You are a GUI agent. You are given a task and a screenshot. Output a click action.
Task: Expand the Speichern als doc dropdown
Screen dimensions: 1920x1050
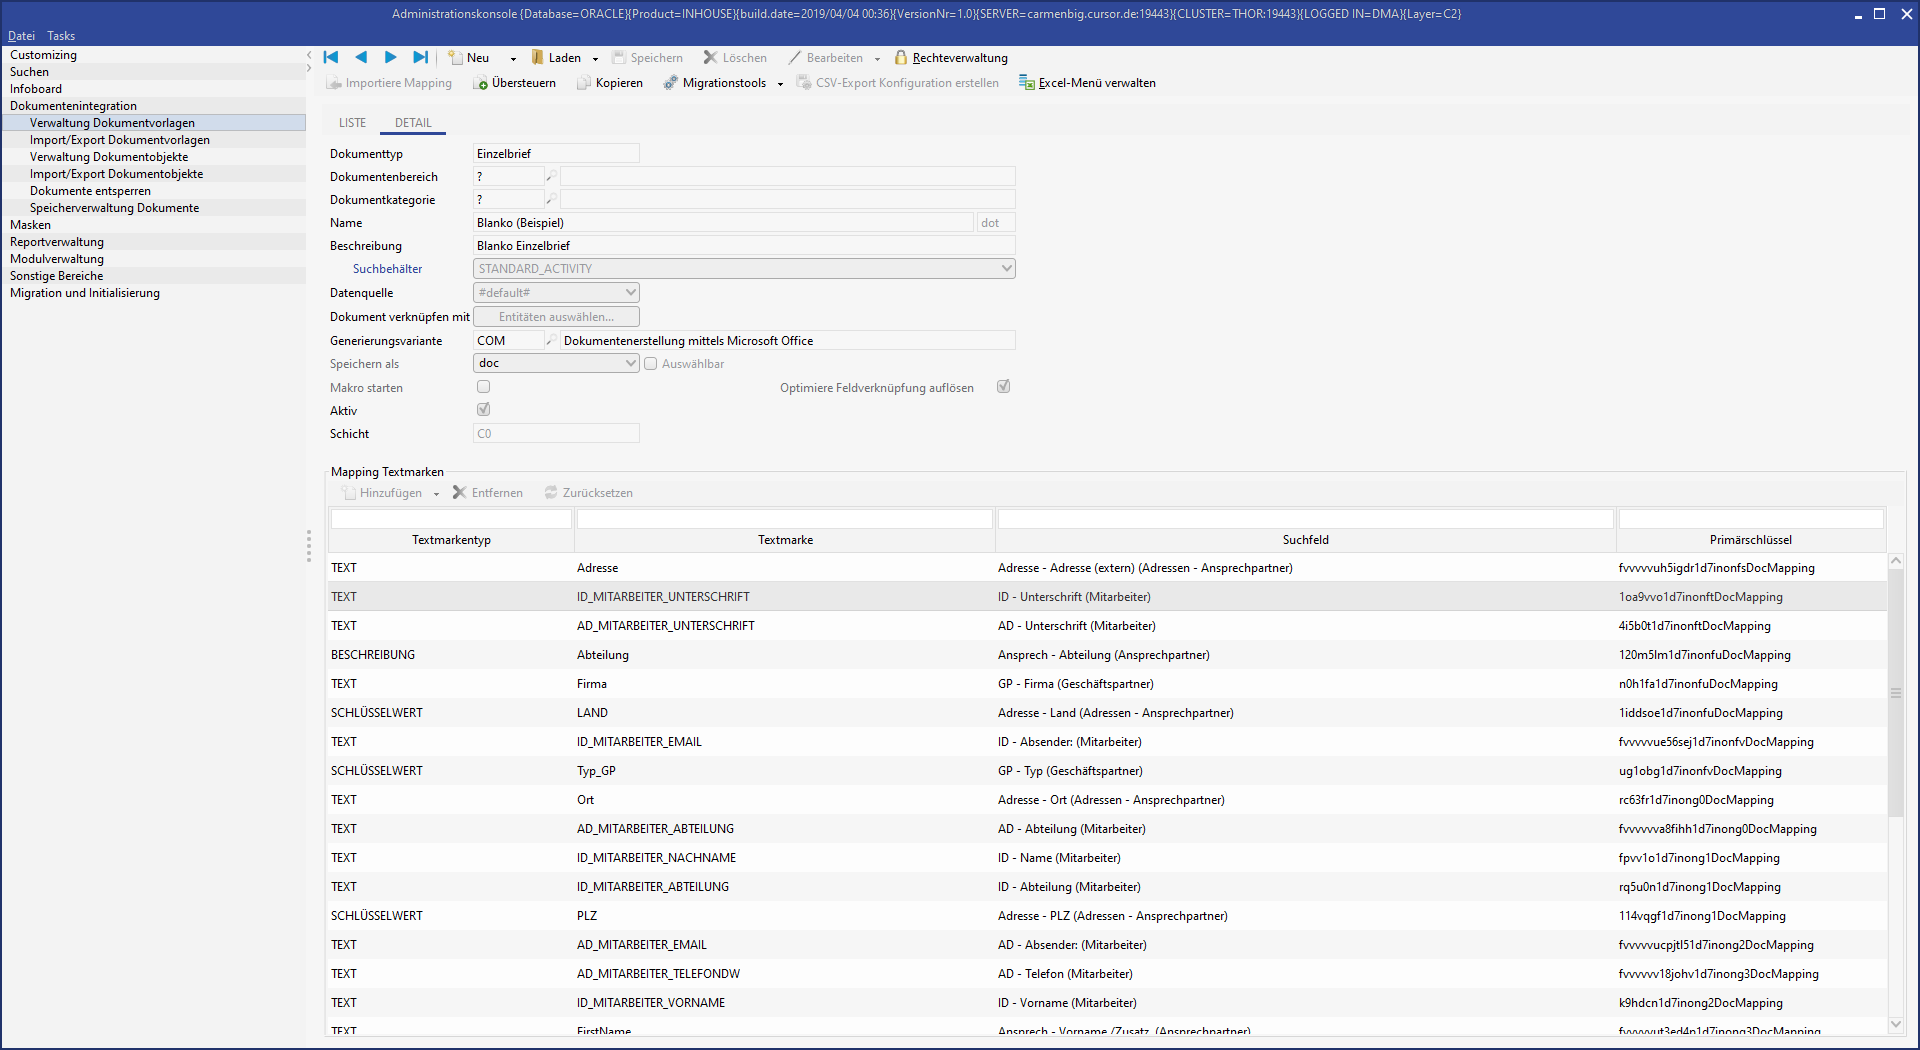pyautogui.click(x=630, y=364)
